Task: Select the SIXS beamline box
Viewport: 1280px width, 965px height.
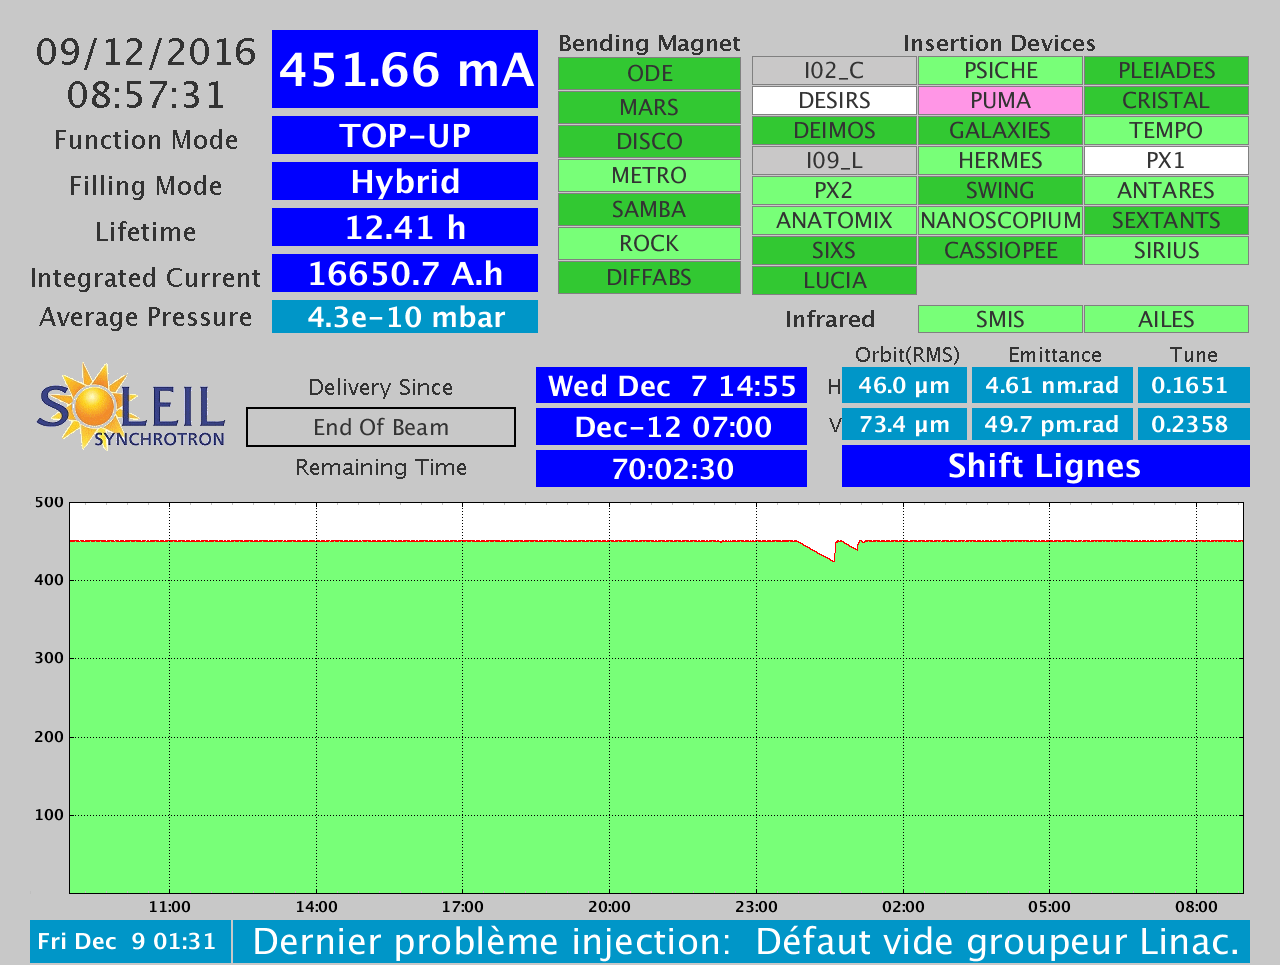Action: 834,251
